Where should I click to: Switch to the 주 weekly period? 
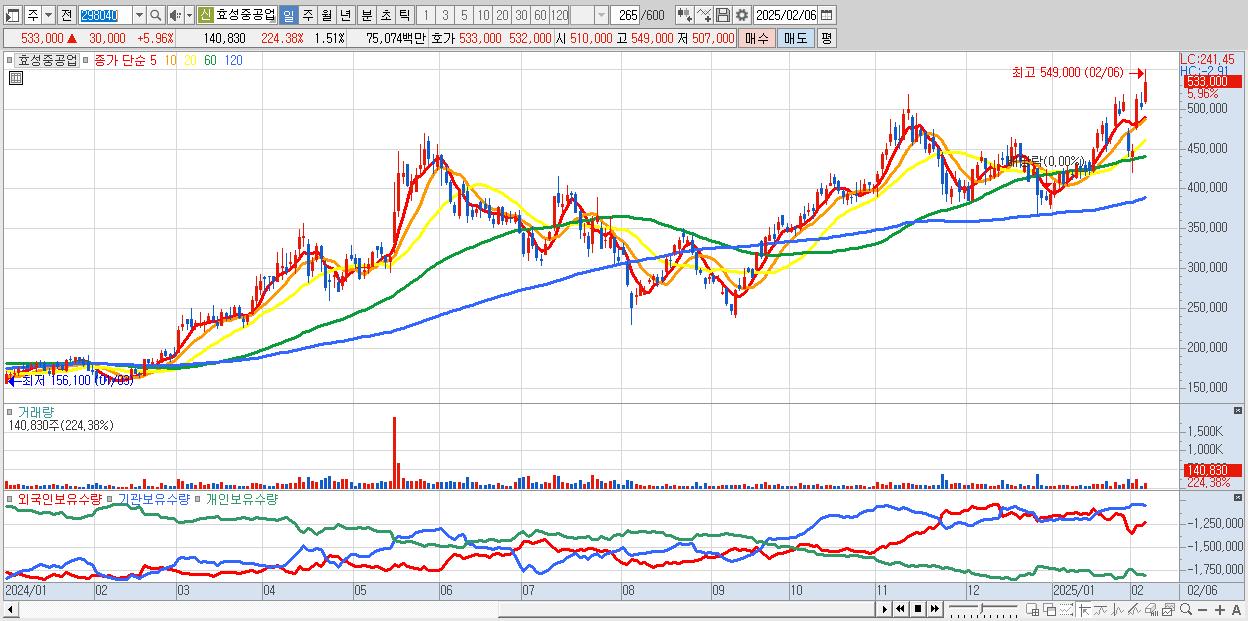click(x=307, y=16)
